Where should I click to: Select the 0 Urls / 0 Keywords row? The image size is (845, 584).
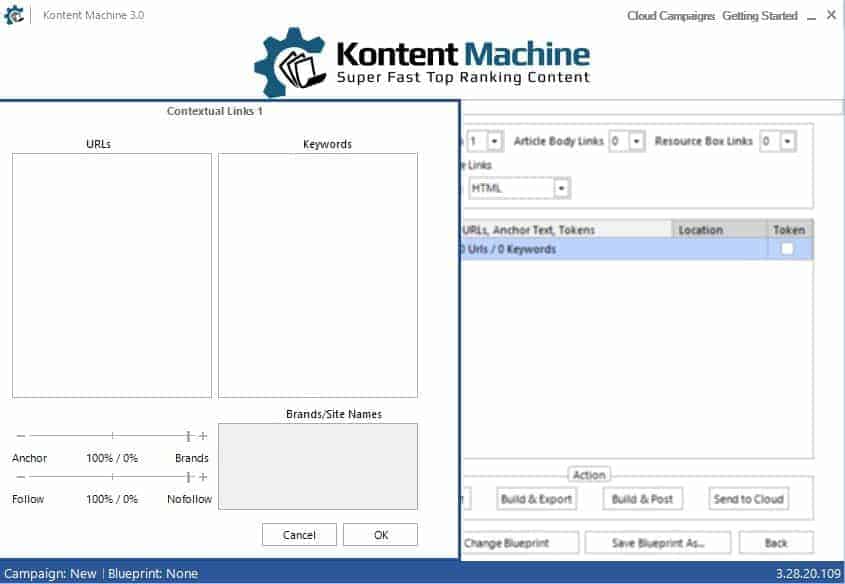pos(637,249)
